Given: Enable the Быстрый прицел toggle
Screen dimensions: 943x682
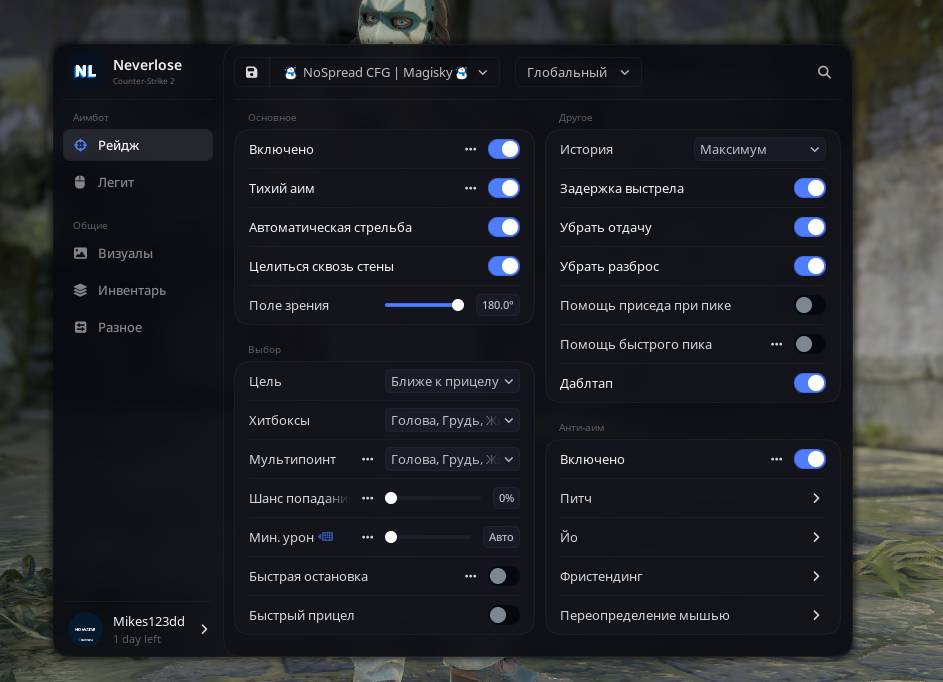Looking at the screenshot, I should coord(503,615).
